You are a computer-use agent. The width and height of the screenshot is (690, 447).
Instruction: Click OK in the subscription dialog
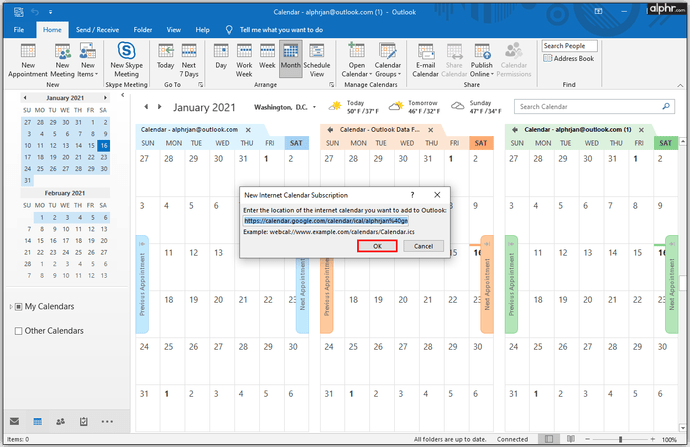pos(377,246)
